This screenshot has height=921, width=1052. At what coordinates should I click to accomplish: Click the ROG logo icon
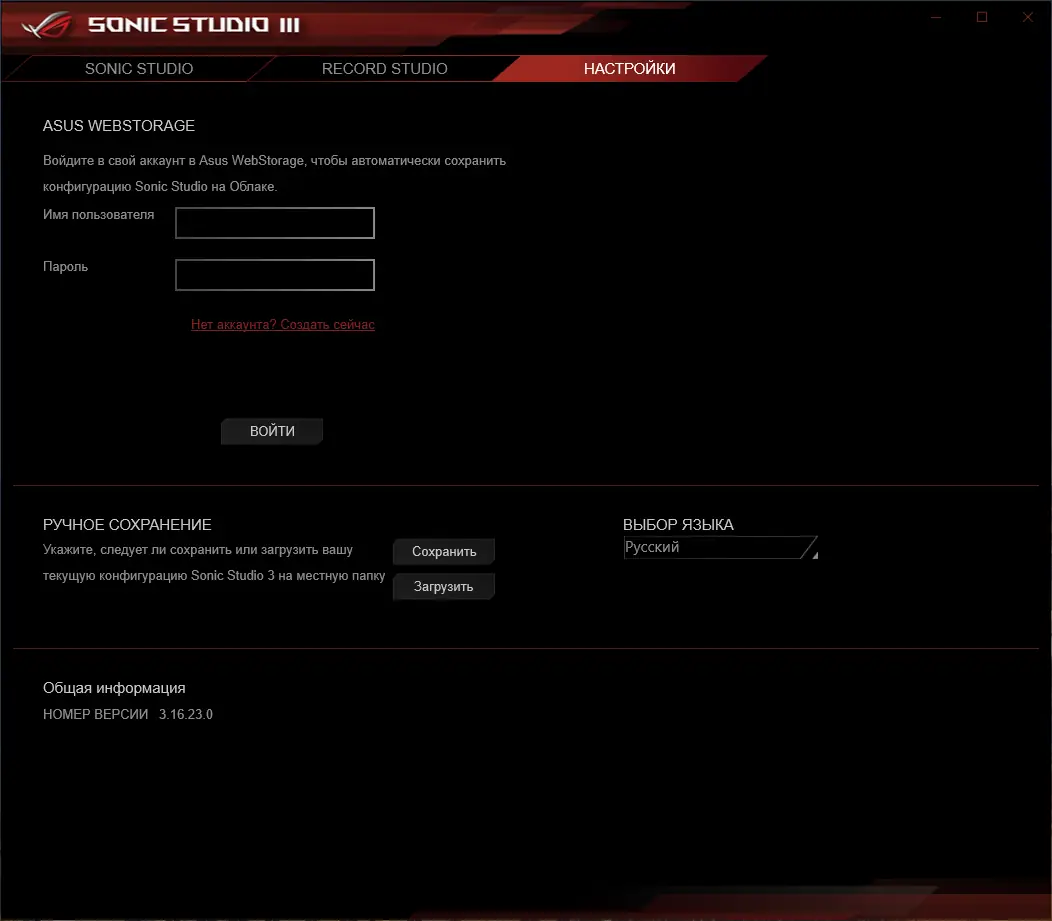click(x=46, y=25)
